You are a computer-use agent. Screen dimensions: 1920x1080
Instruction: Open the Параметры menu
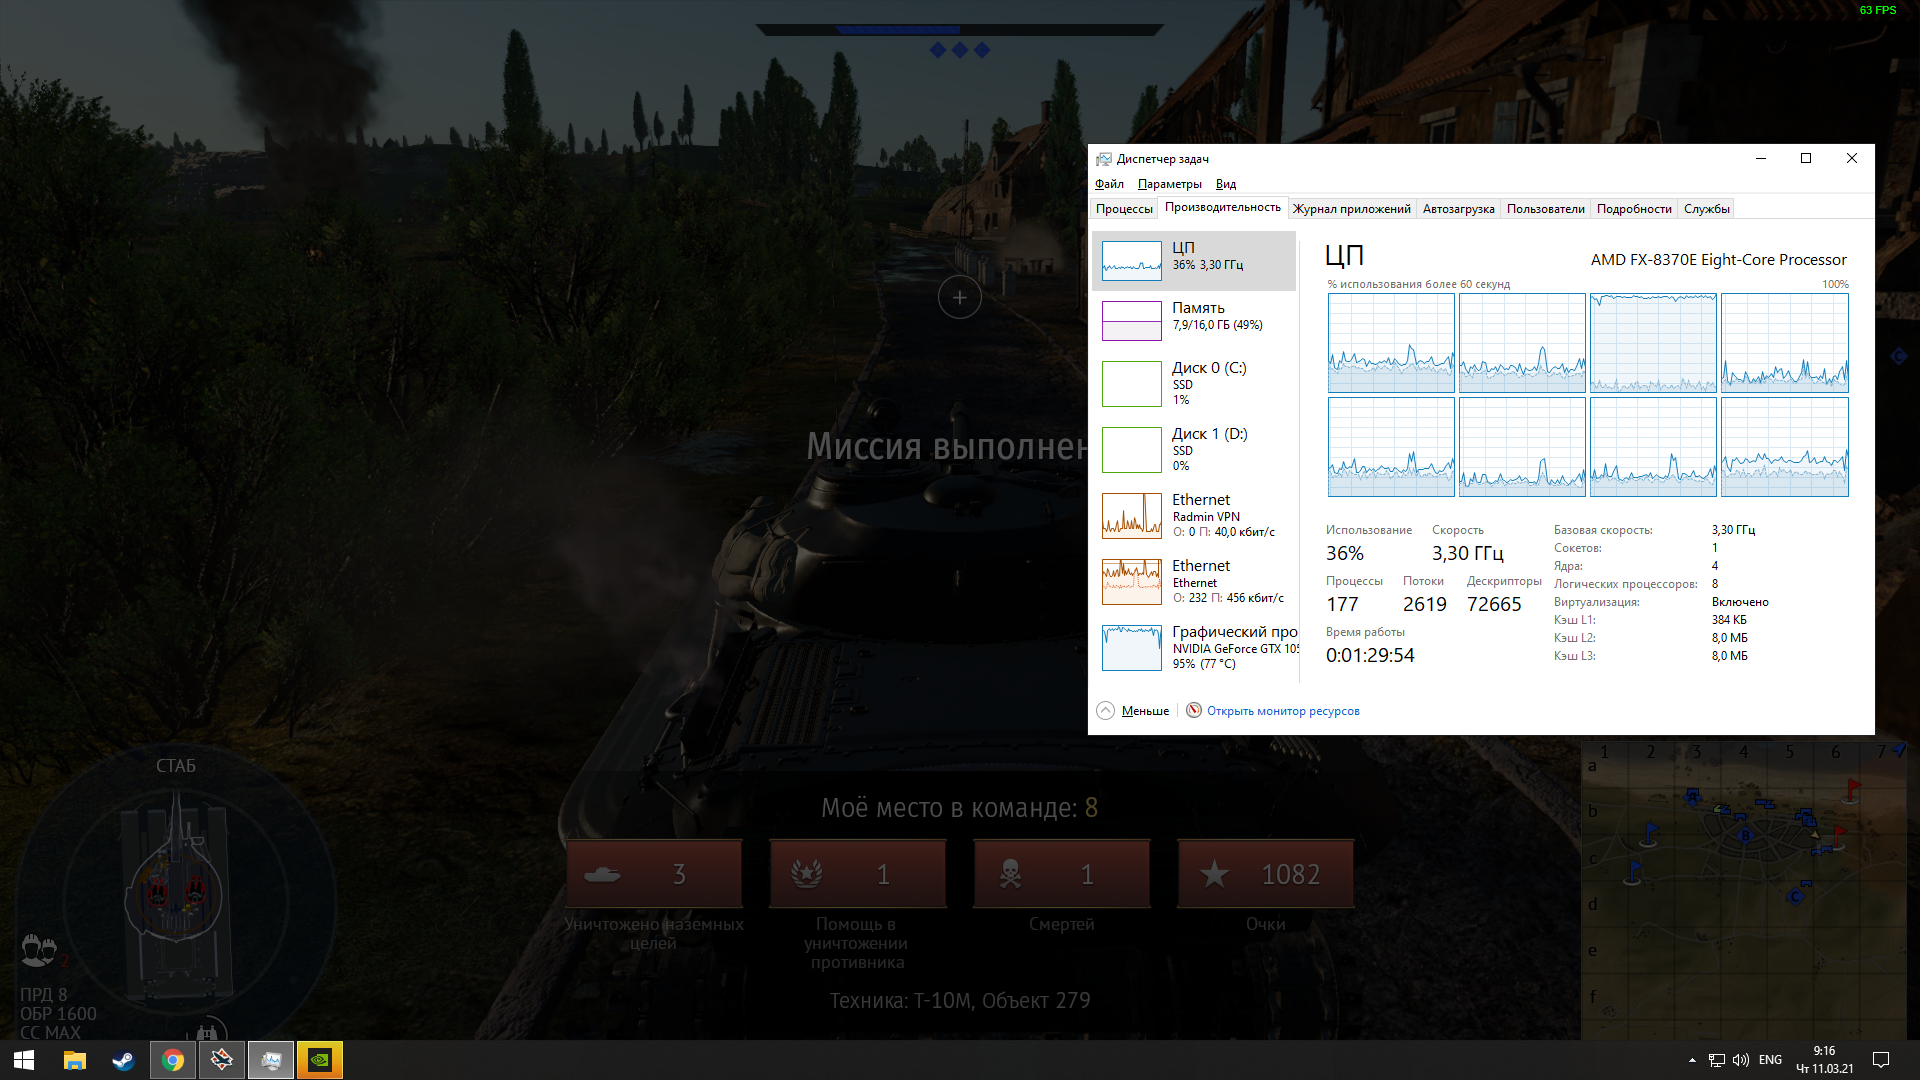[1170, 184]
